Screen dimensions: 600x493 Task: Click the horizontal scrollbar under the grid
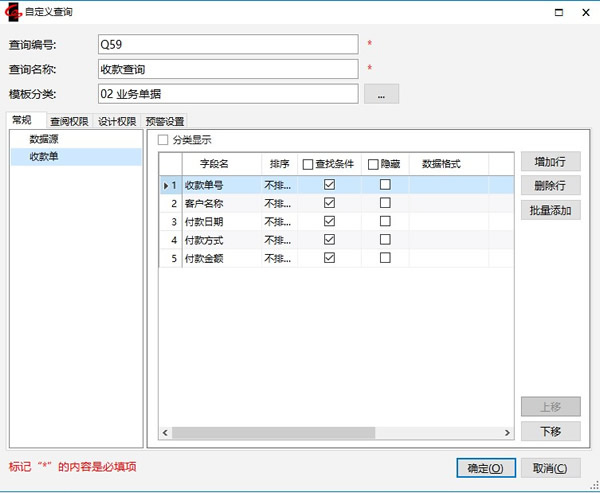[300, 432]
